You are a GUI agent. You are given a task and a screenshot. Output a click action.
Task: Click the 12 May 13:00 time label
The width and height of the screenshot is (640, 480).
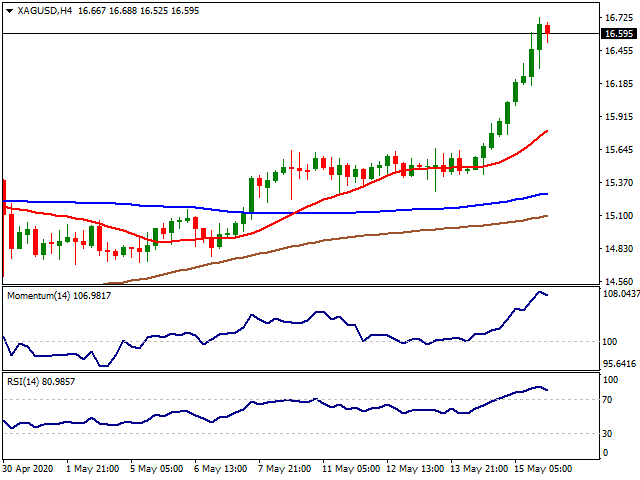click(x=415, y=469)
